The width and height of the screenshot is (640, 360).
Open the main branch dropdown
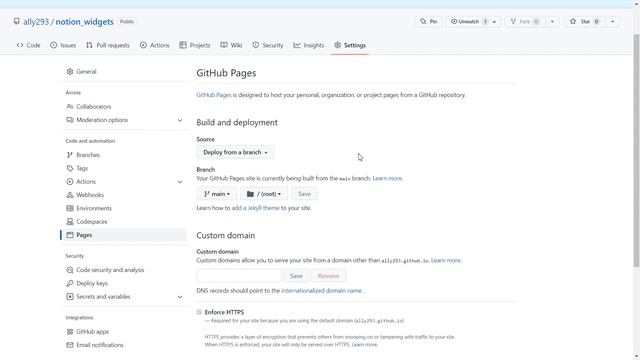(x=217, y=194)
